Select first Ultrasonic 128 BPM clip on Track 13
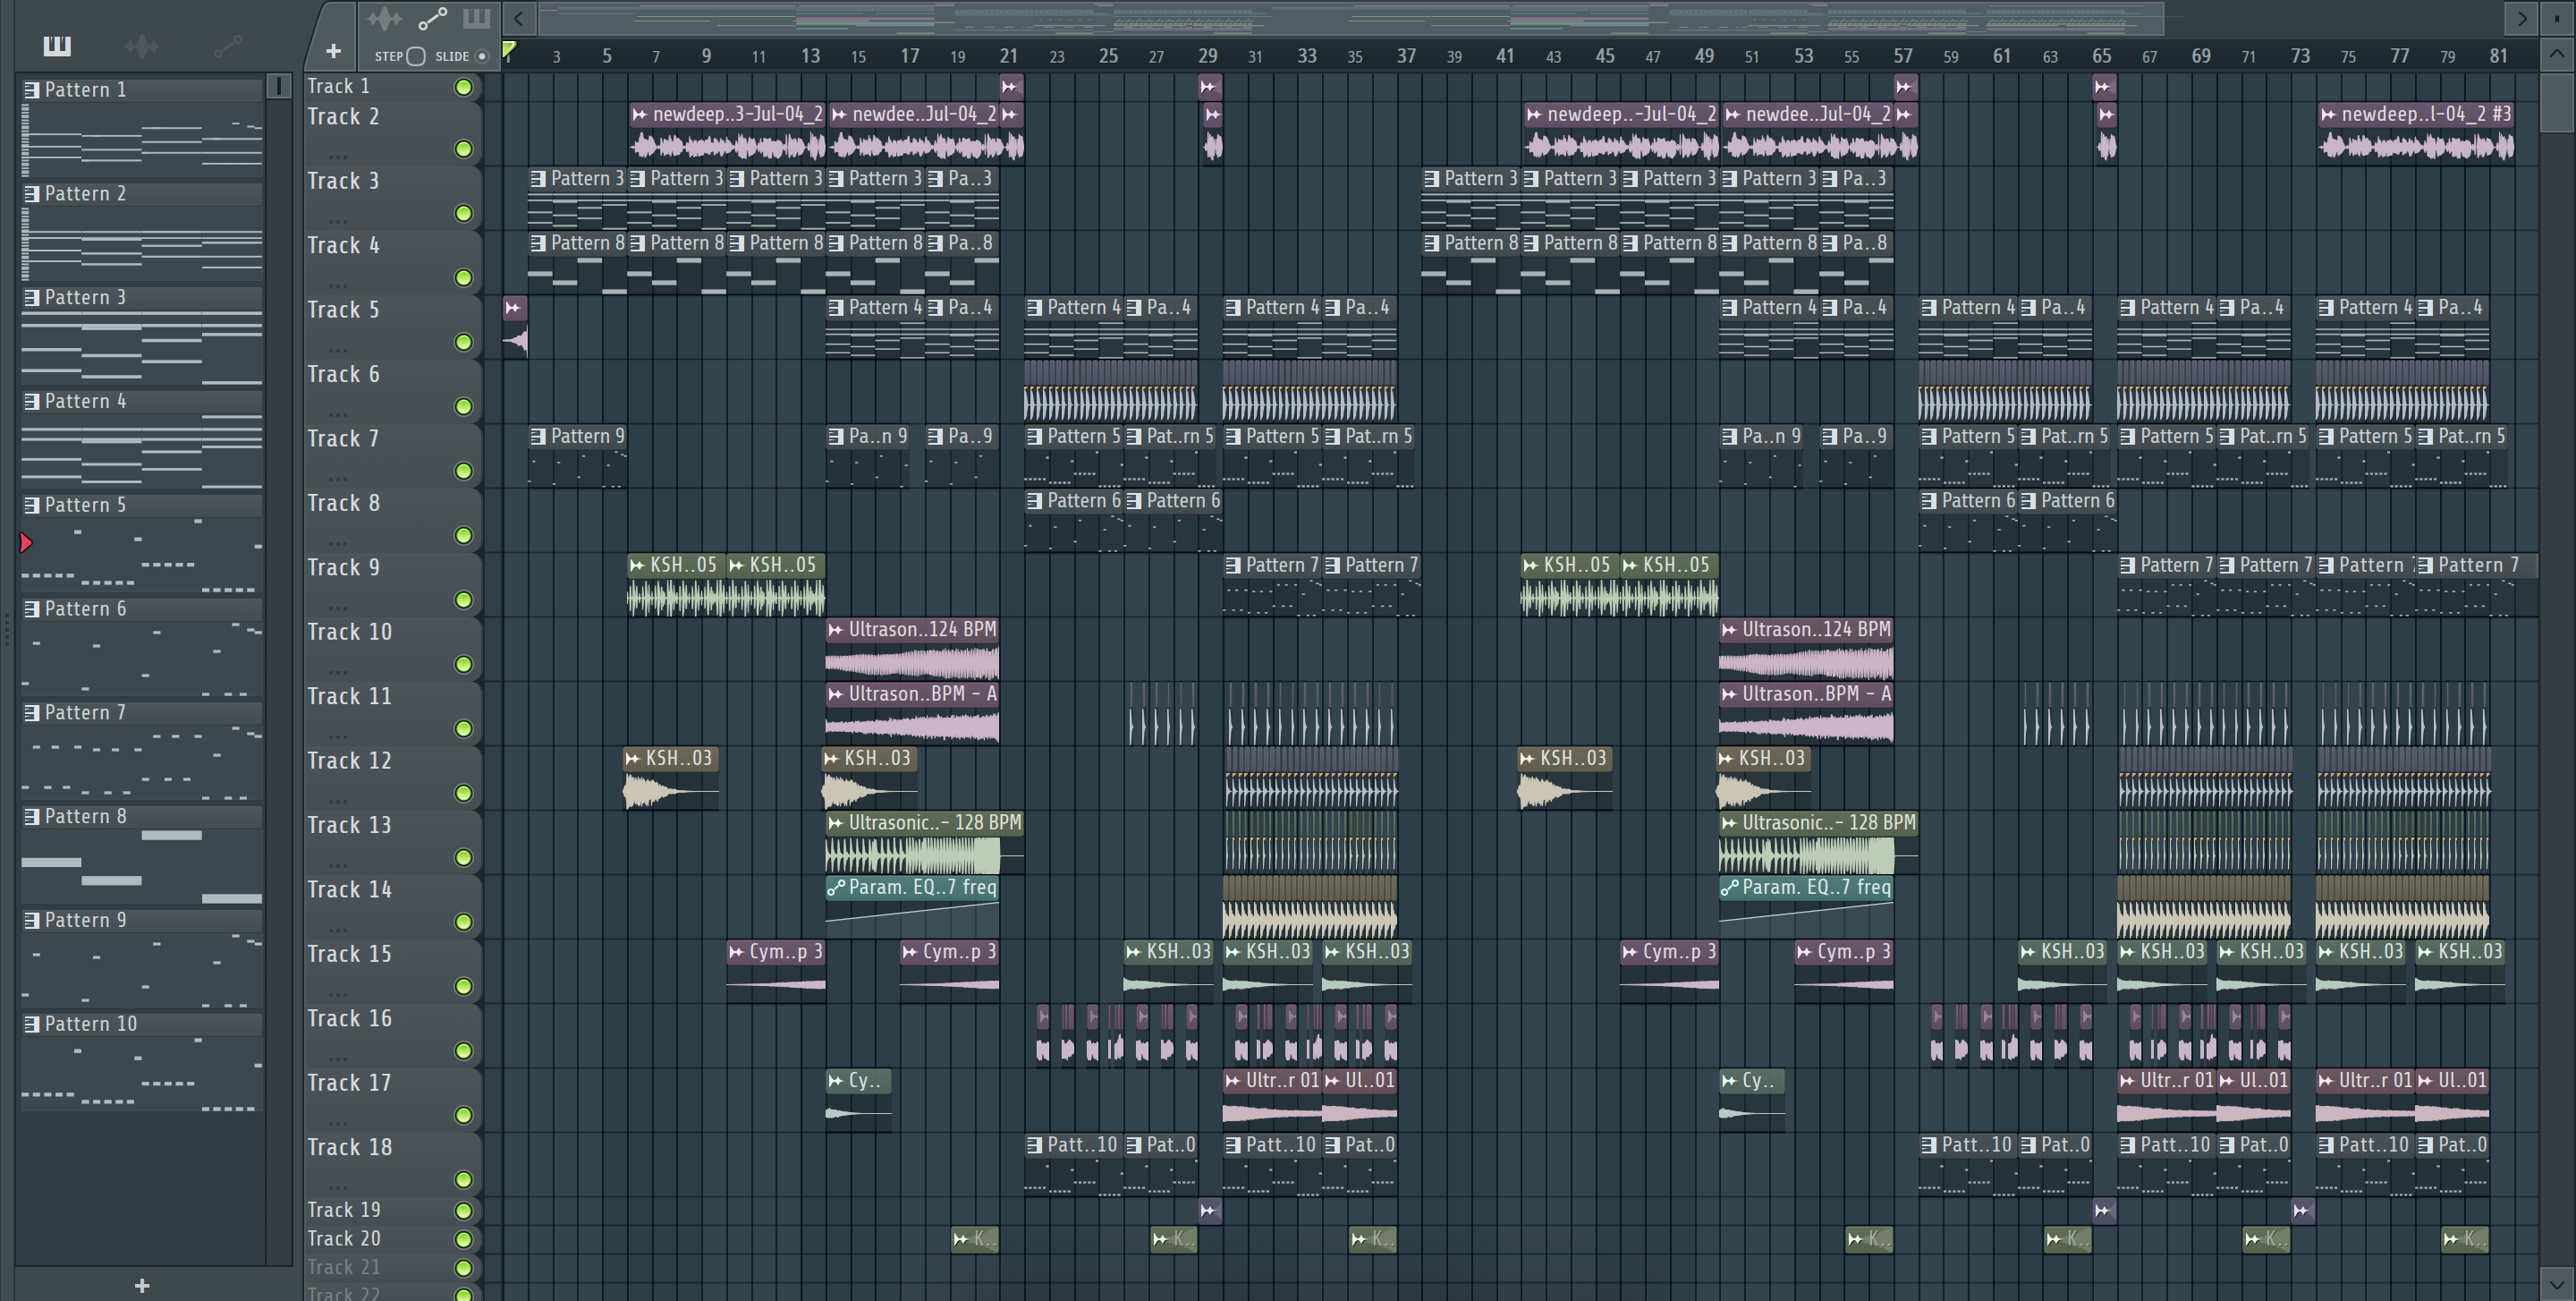 point(924,841)
